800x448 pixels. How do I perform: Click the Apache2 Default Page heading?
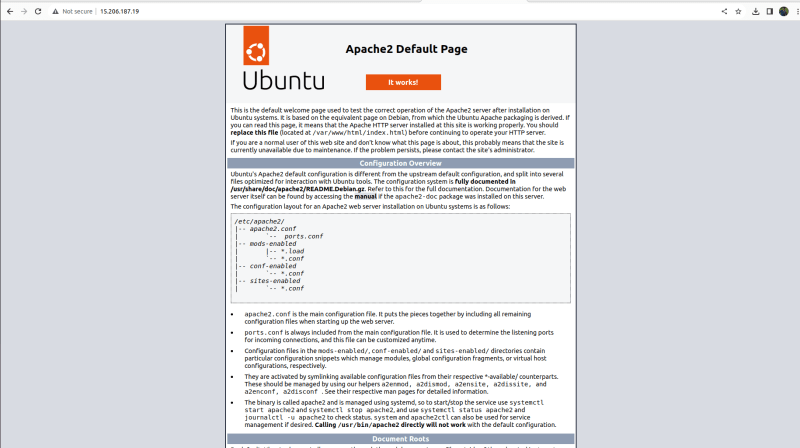pos(406,49)
